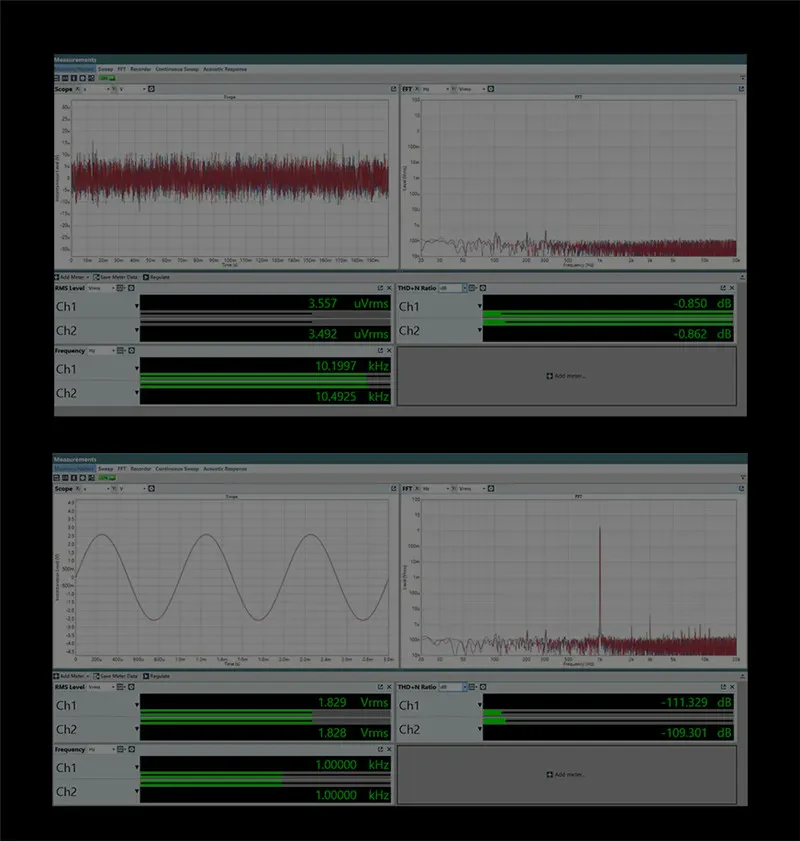Screen dimensions: 800x841
Task: Pop out the upper RMS Level meter
Action: (x=380, y=289)
